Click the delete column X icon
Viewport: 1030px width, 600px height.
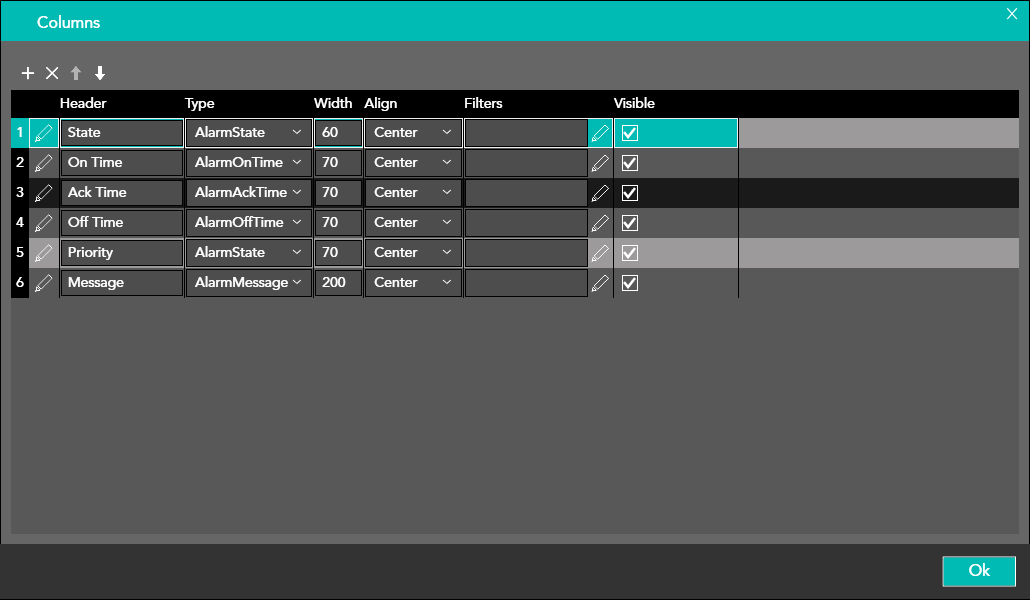pos(52,73)
